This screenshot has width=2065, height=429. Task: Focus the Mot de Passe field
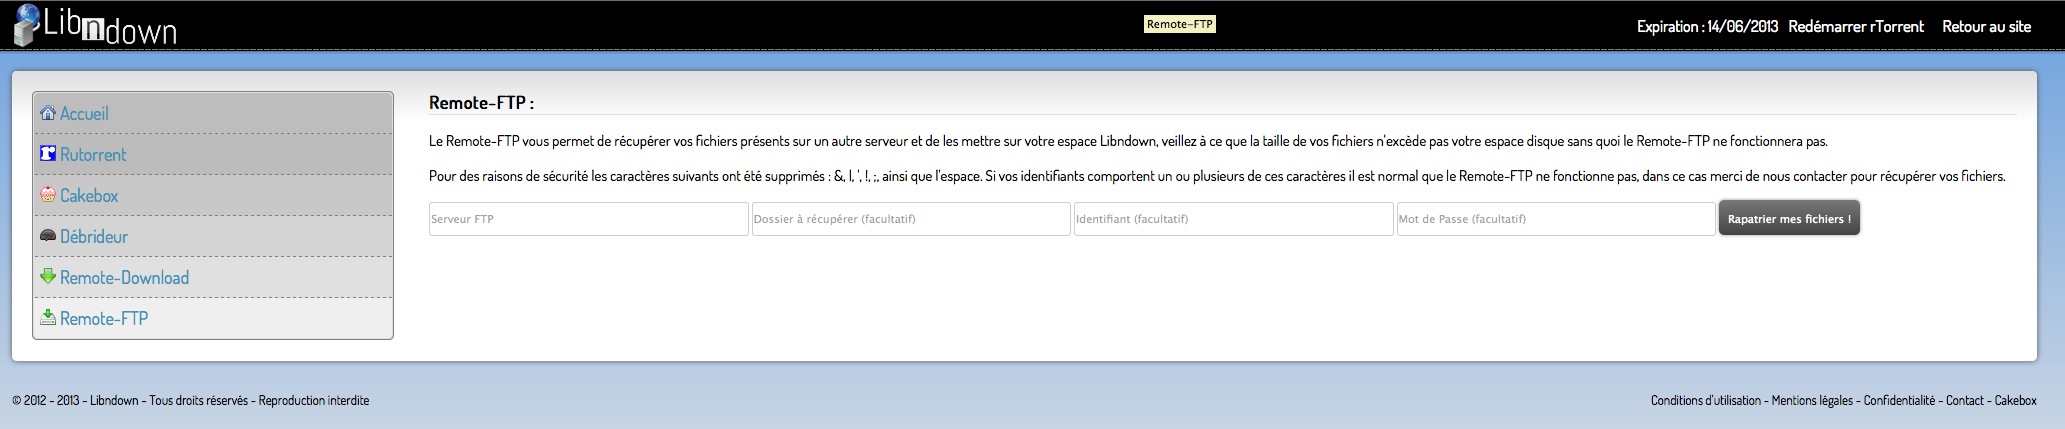point(1556,219)
